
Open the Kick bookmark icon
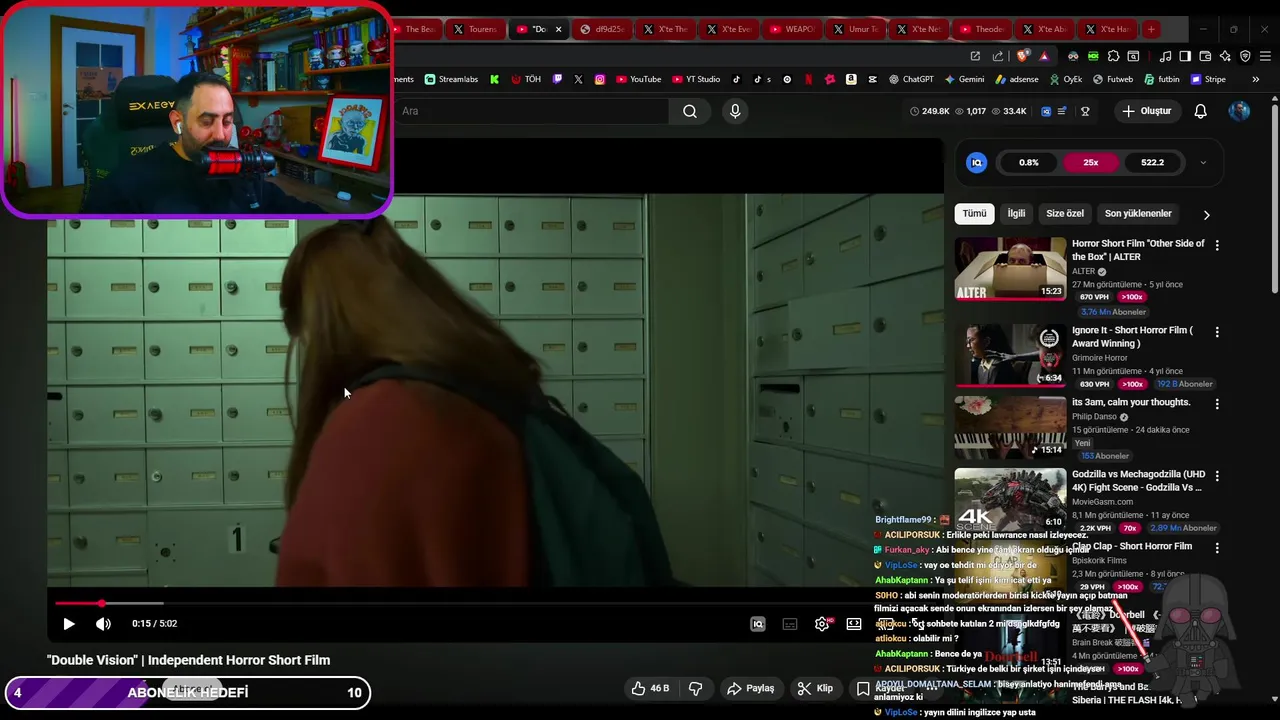coord(494,79)
